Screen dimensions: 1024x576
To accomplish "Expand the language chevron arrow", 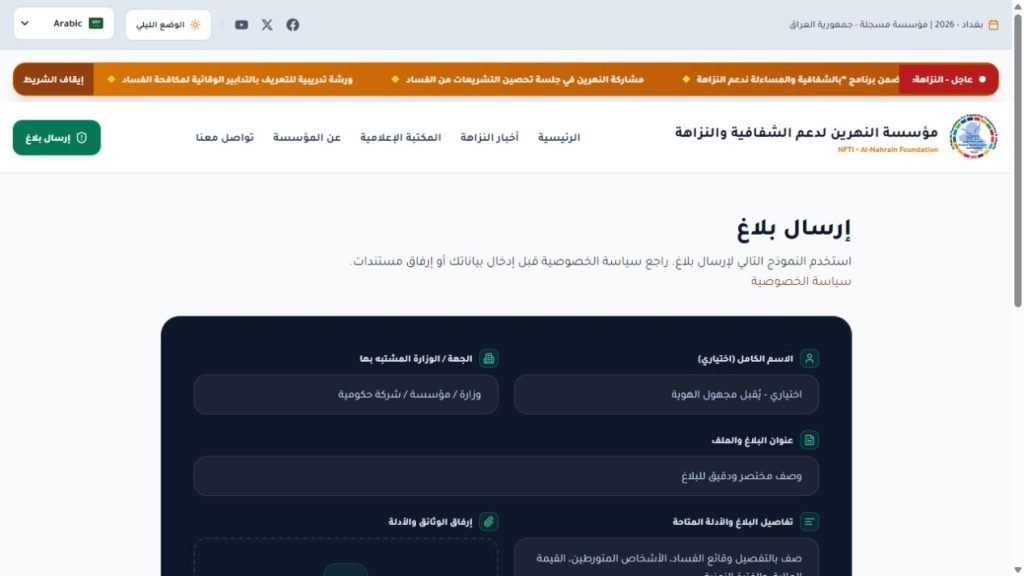I will tap(25, 24).
